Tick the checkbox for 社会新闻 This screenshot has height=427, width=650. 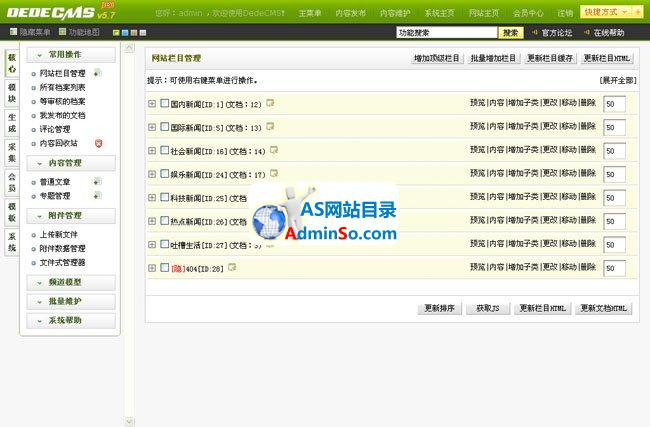(165, 150)
